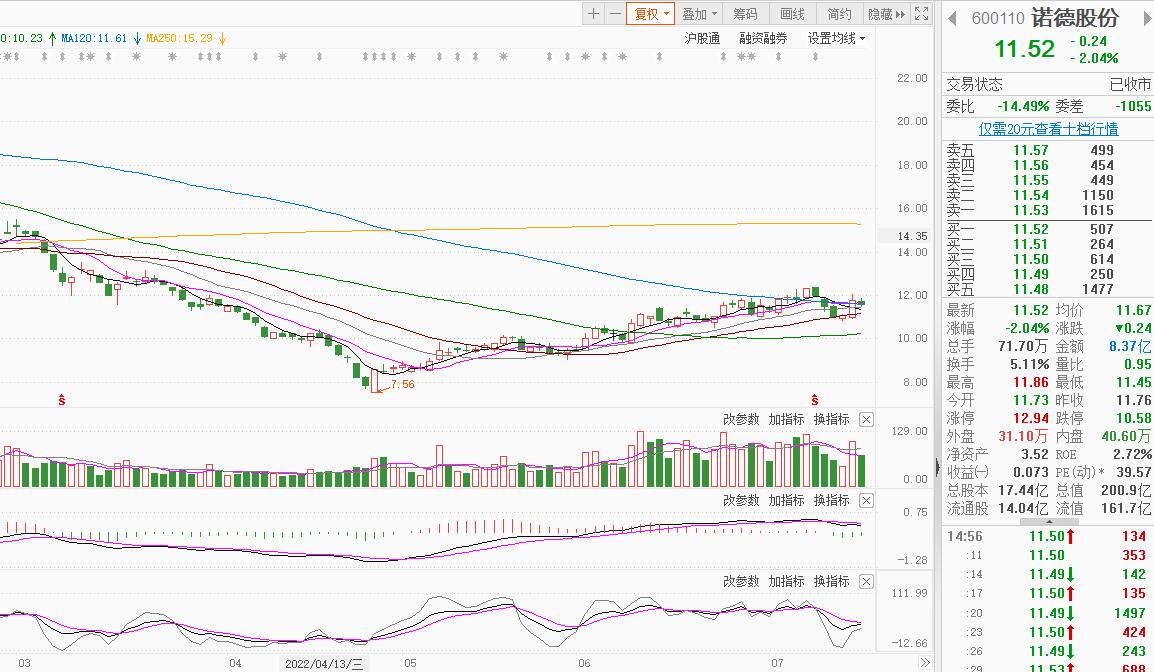Screen dimensions: 1154x672
Task: Click the zoom in plus icon
Action: [x=594, y=13]
